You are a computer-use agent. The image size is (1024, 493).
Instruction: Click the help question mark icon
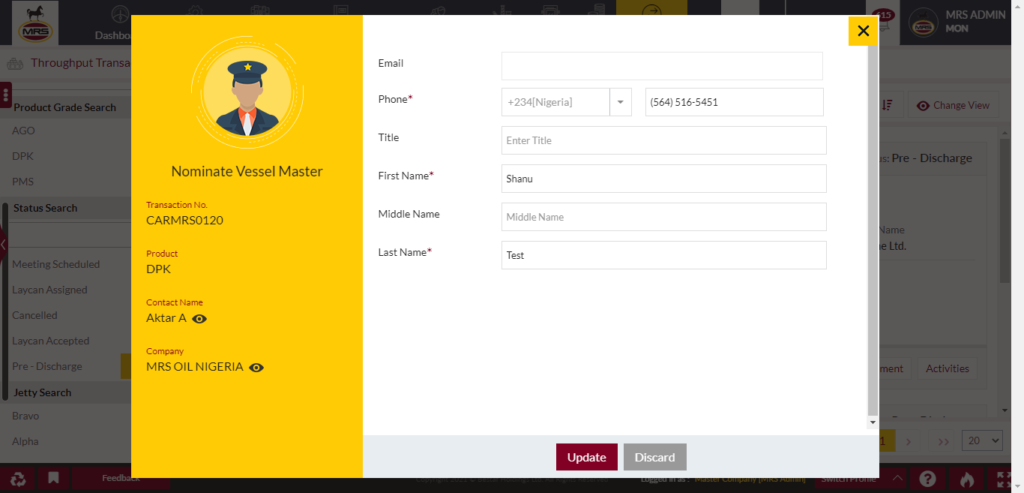(928, 479)
